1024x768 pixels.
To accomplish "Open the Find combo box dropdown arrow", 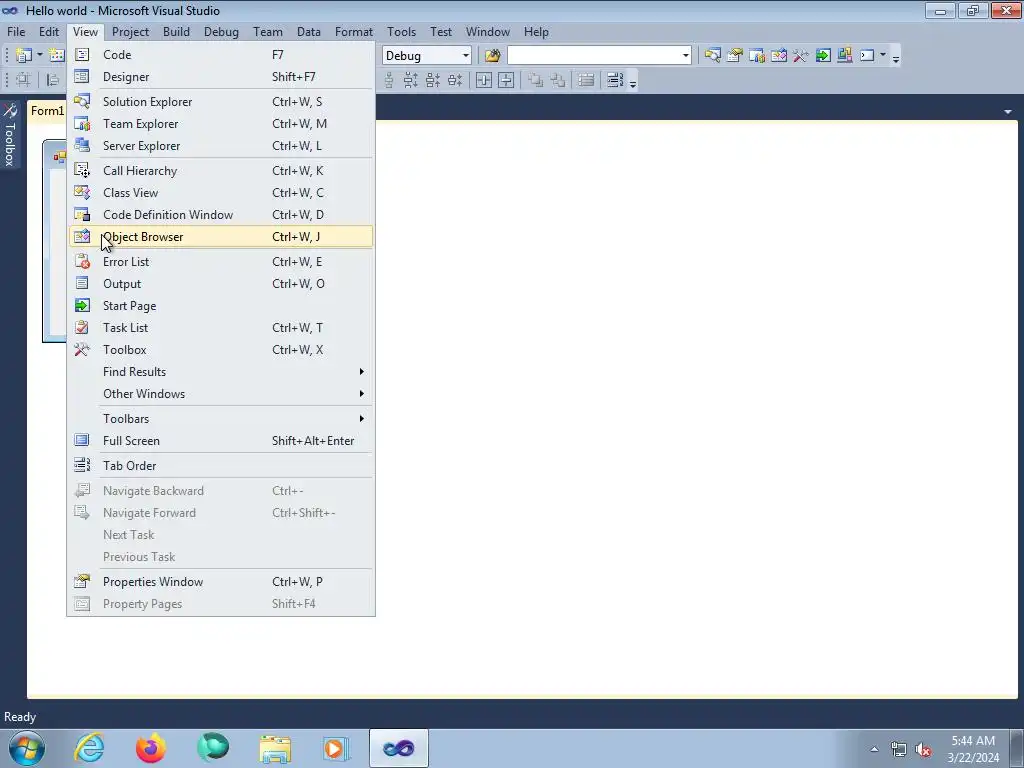I will pyautogui.click(x=685, y=56).
